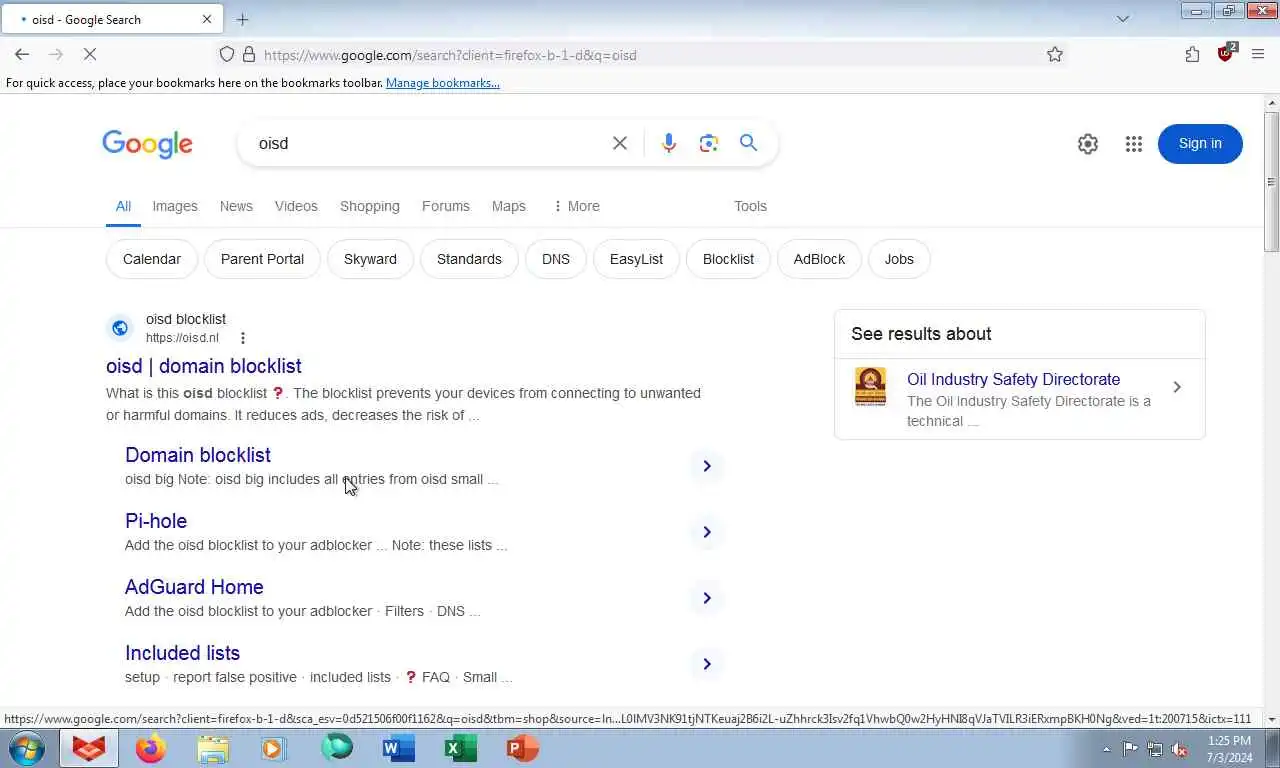The image size is (1280, 768).
Task: Go back with the browser back arrow
Action: (22, 55)
